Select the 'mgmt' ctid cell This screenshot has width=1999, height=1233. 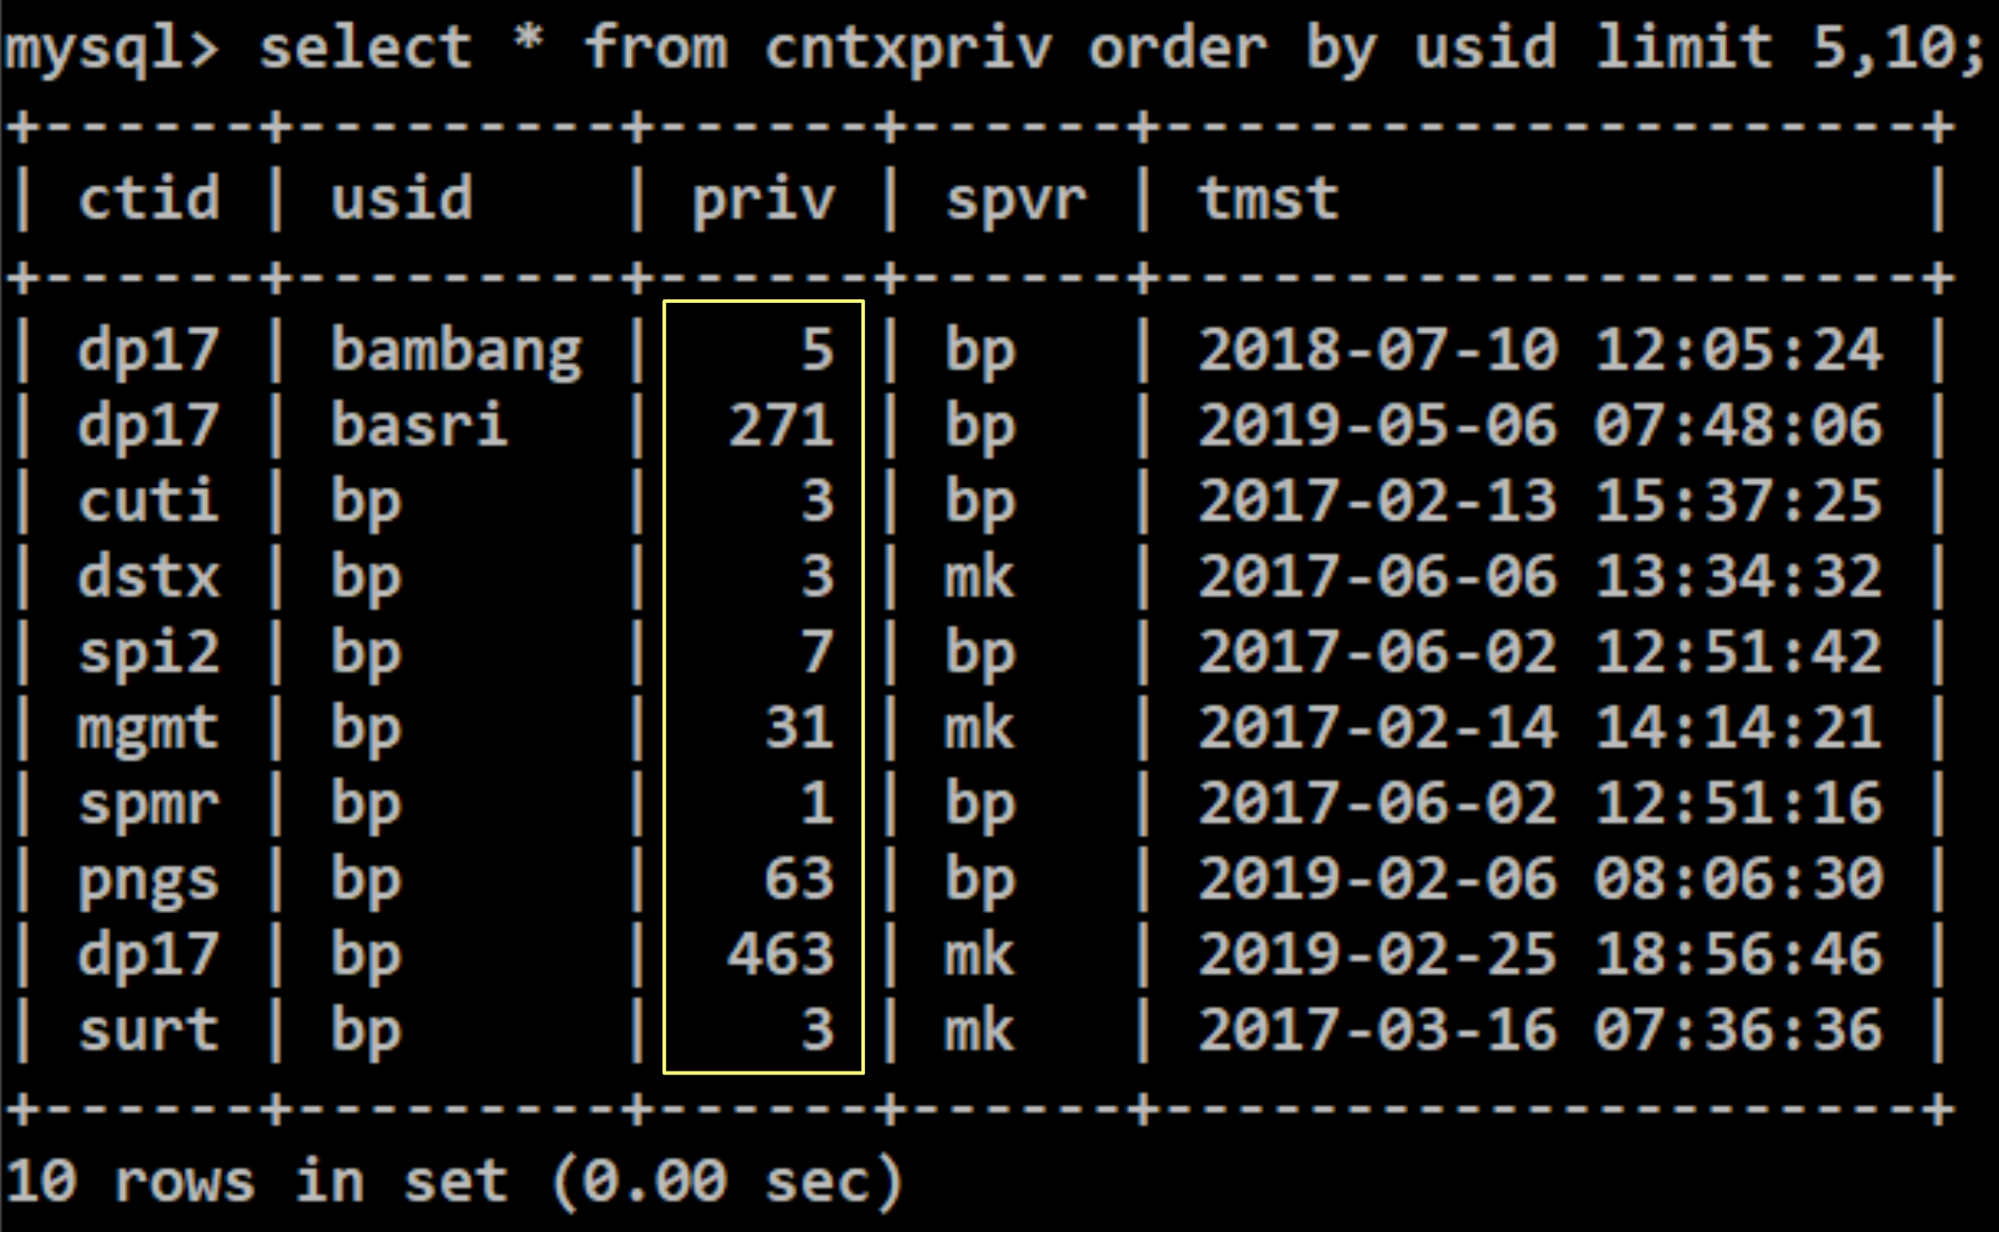tap(148, 728)
